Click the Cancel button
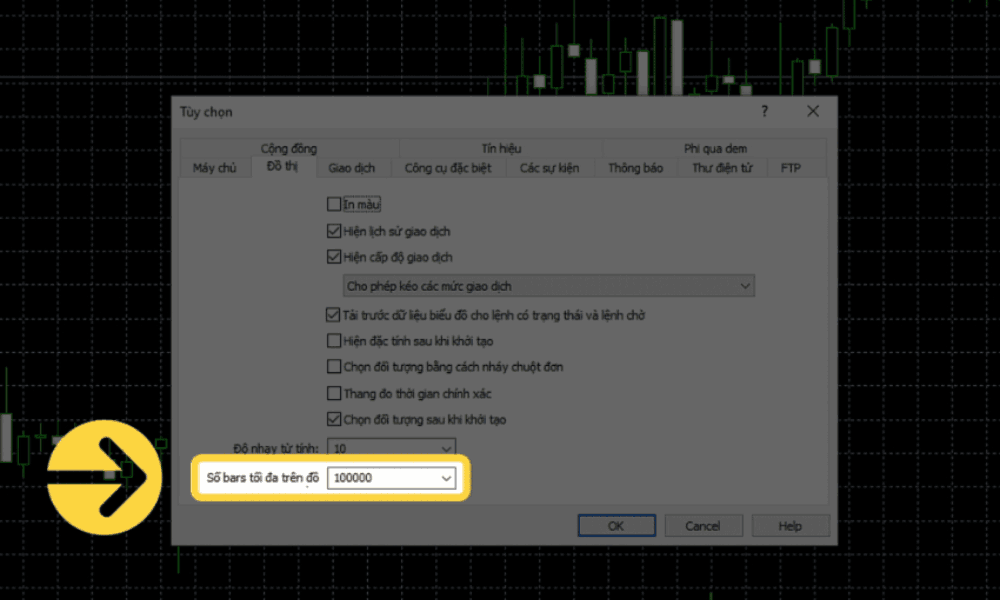The height and width of the screenshot is (600, 1000). (x=702, y=526)
